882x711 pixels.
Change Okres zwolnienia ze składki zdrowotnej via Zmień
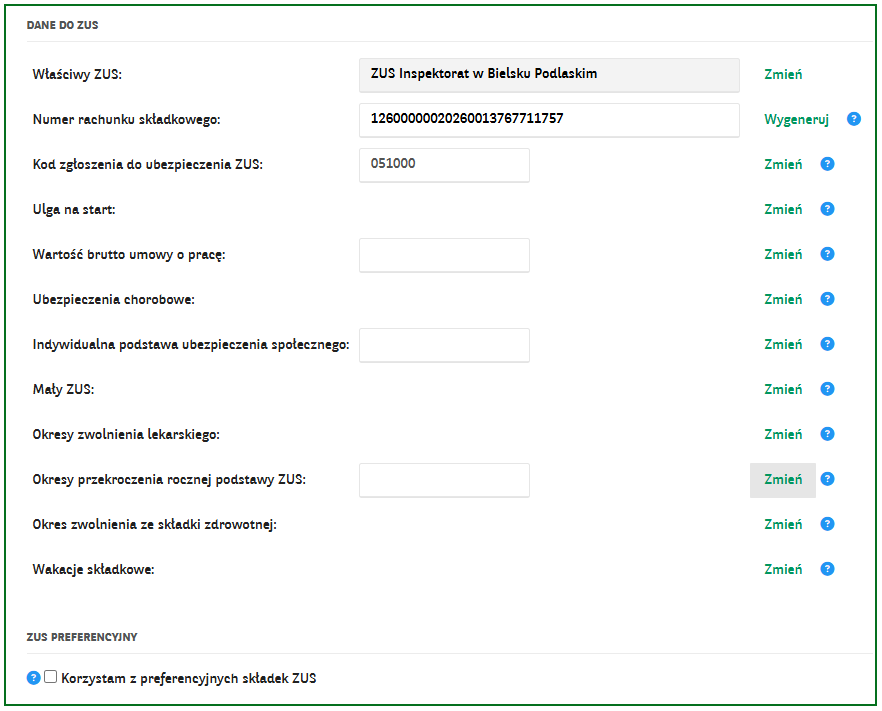pos(783,524)
